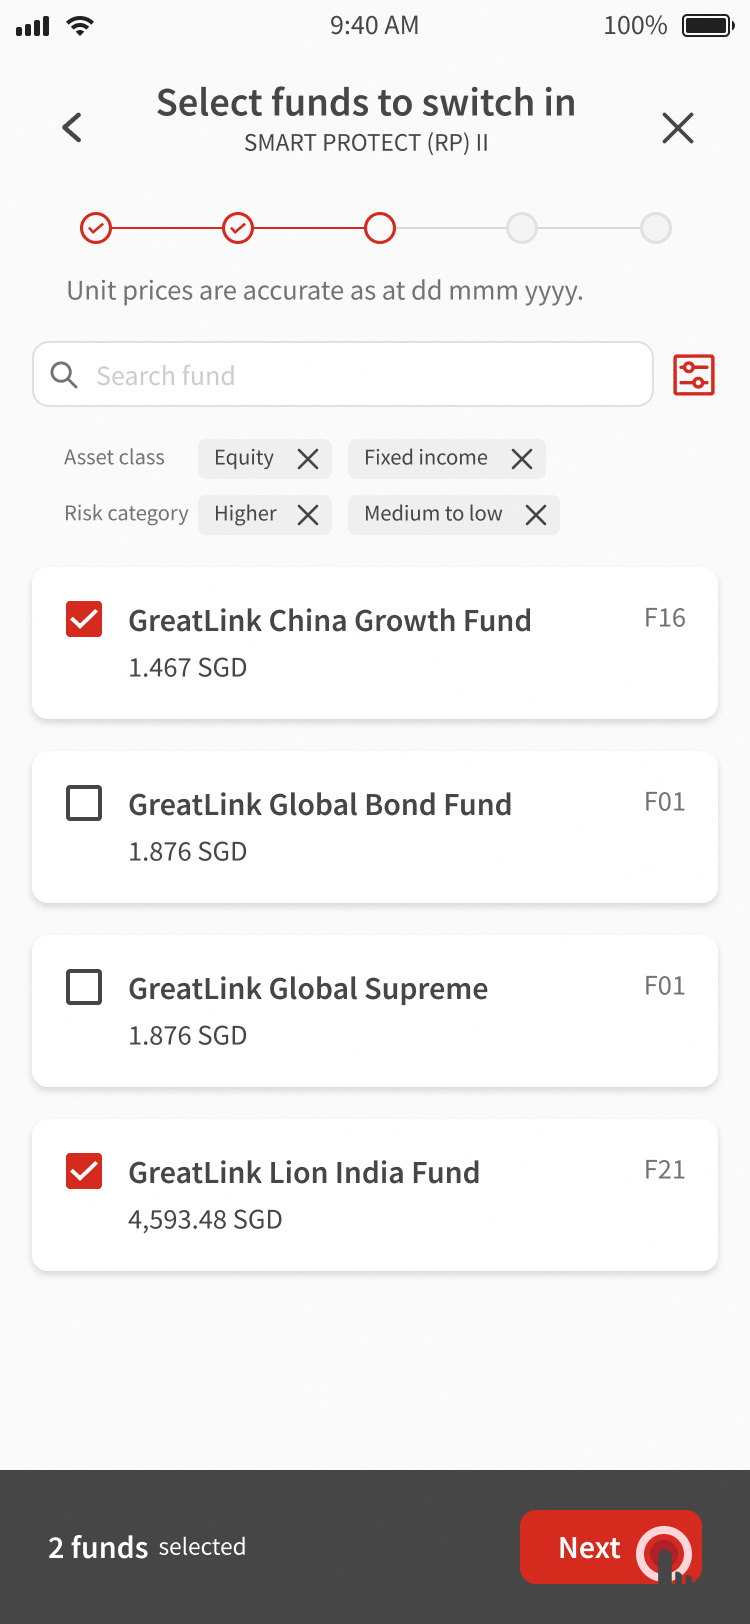Check GreatLink Global Supreme fund
This screenshot has width=750, height=1624.
coord(84,987)
